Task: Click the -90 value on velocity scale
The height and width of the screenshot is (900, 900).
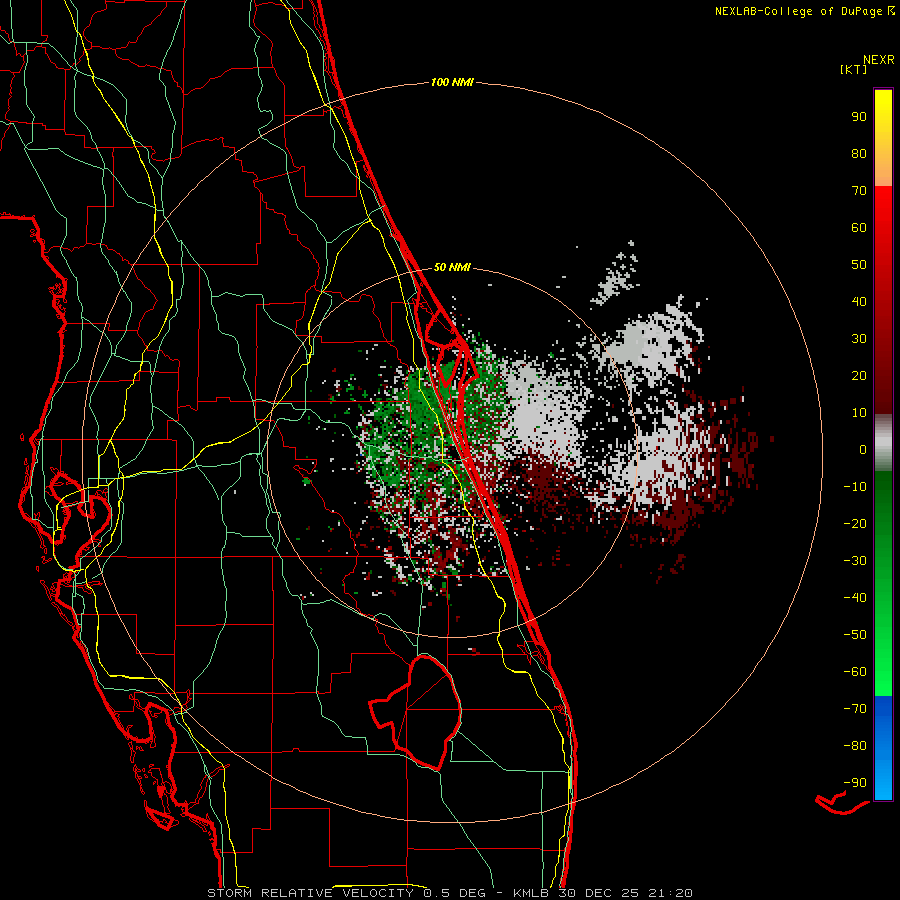Action: pyautogui.click(x=855, y=783)
